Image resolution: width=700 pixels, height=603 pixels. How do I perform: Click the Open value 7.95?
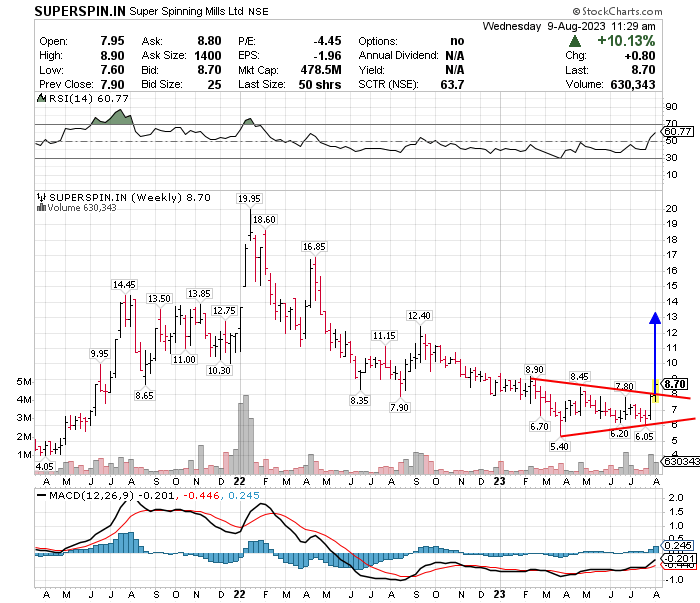[x=112, y=41]
